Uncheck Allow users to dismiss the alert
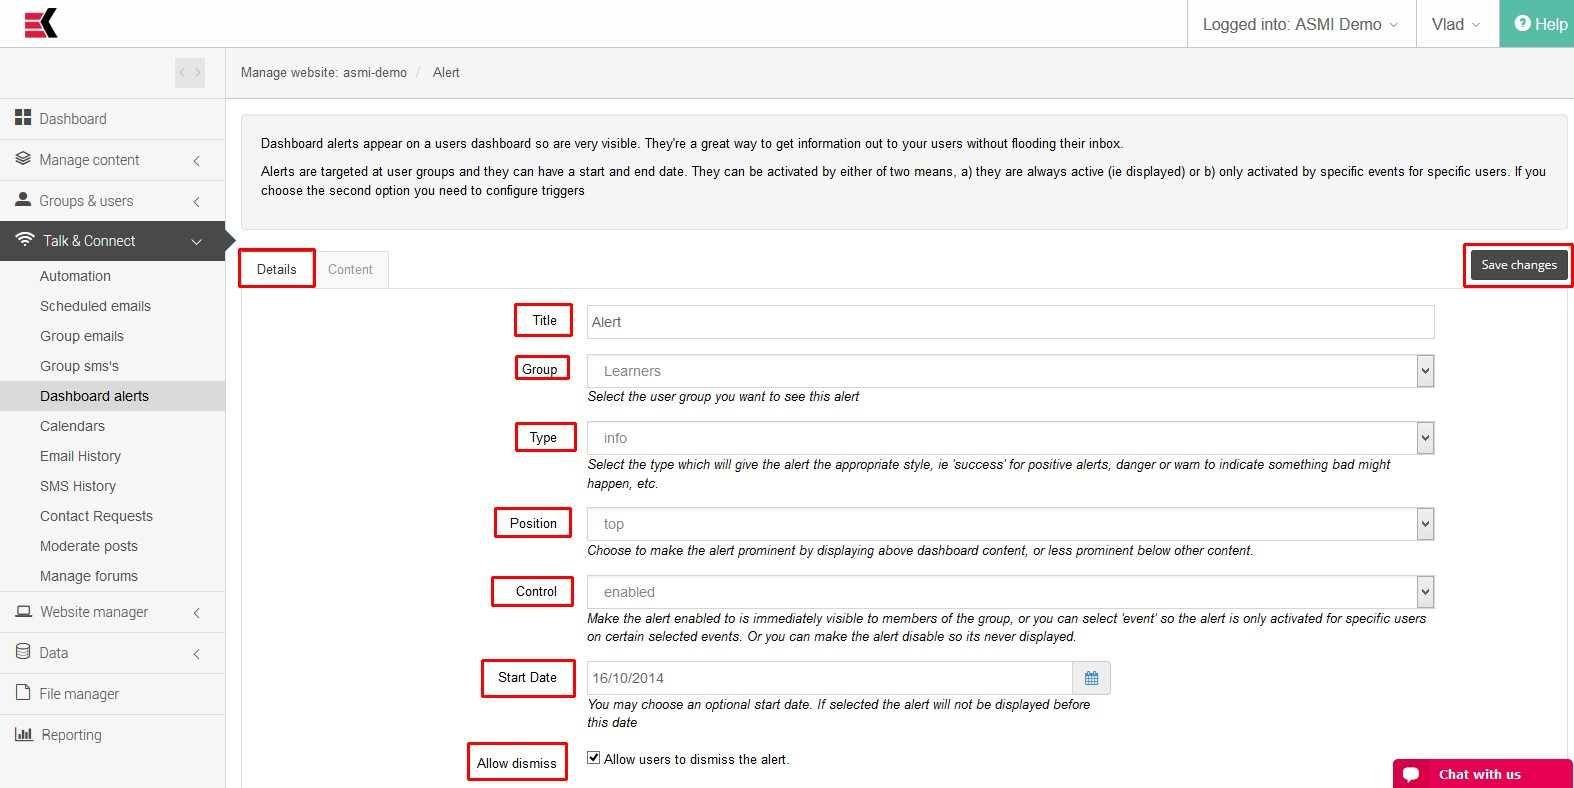The image size is (1574, 788). 594,758
